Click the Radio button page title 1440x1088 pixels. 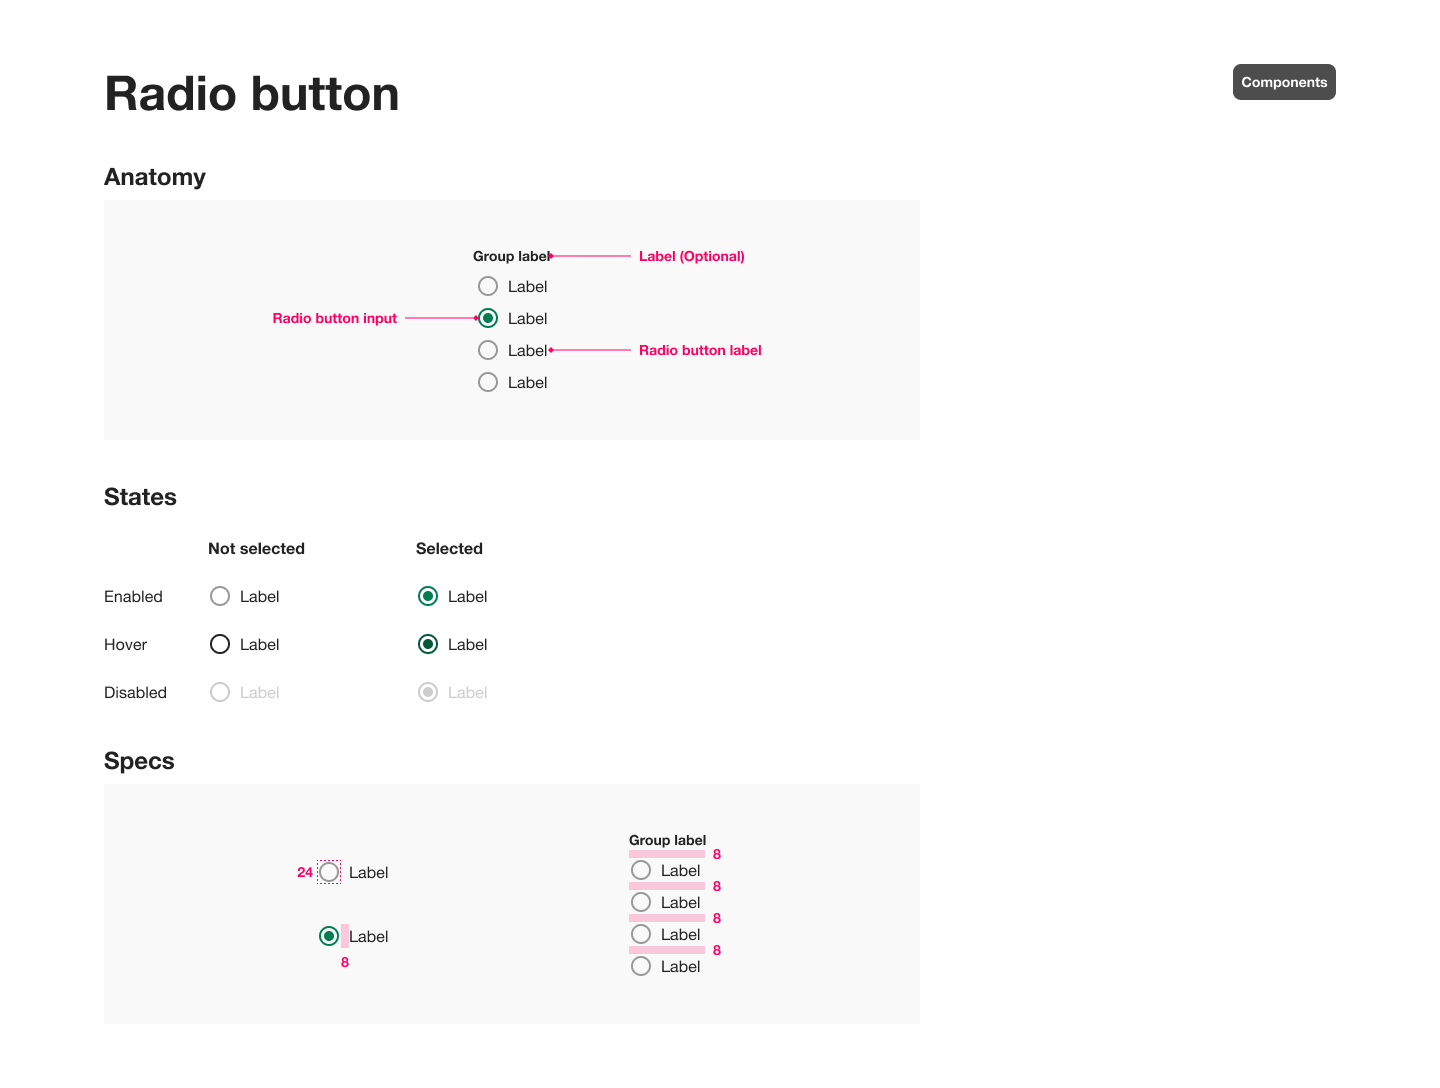coord(252,94)
